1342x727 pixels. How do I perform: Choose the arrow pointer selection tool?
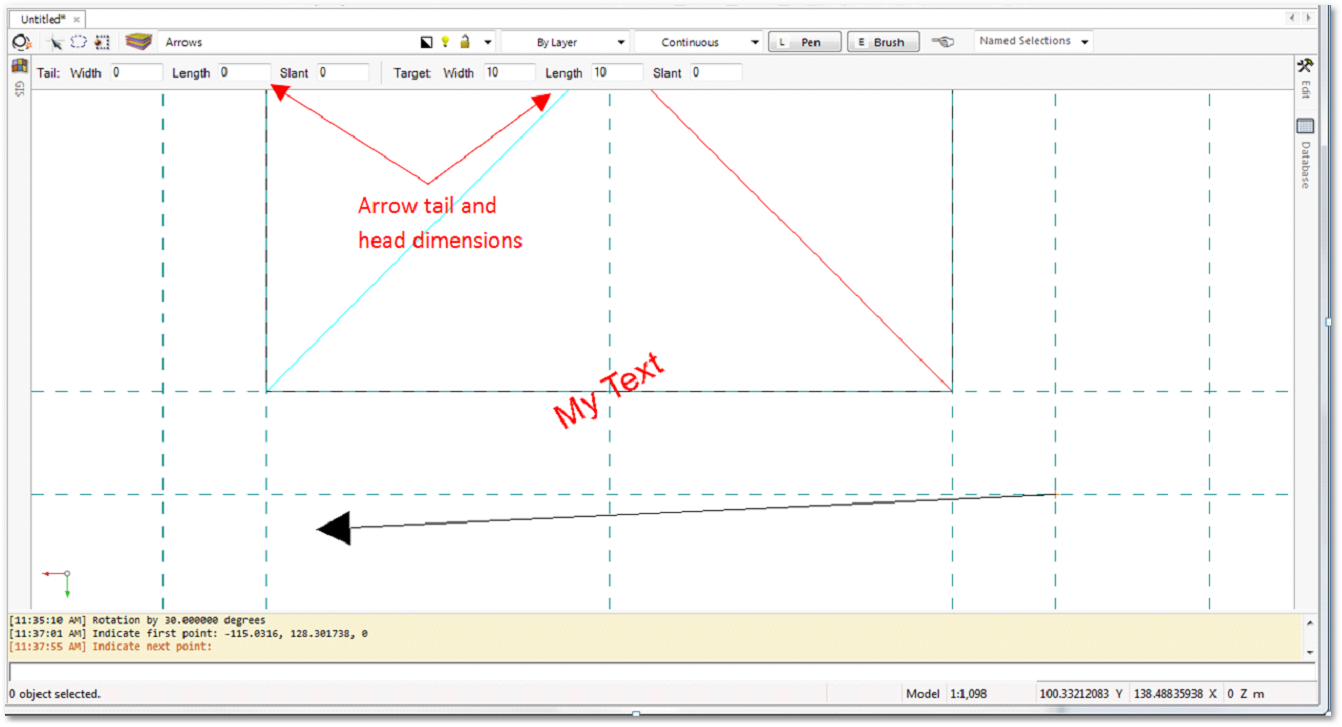57,42
